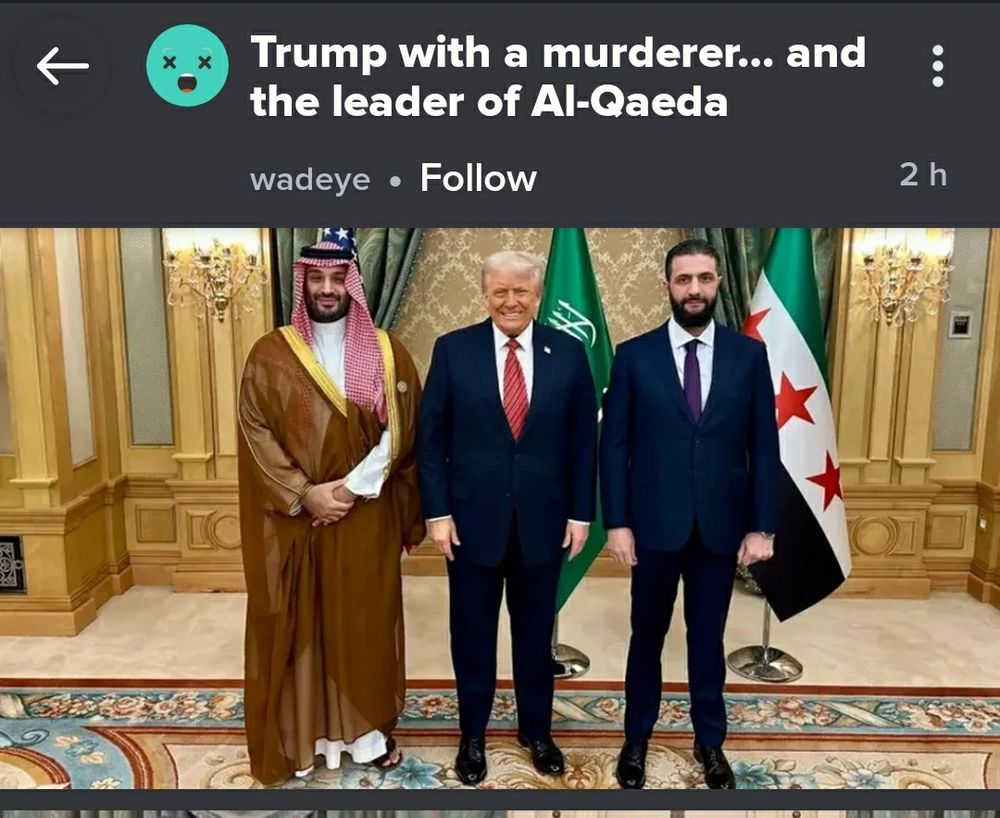Image resolution: width=1000 pixels, height=818 pixels.
Task: Tap the '2 h' post timestamp
Action: click(923, 175)
